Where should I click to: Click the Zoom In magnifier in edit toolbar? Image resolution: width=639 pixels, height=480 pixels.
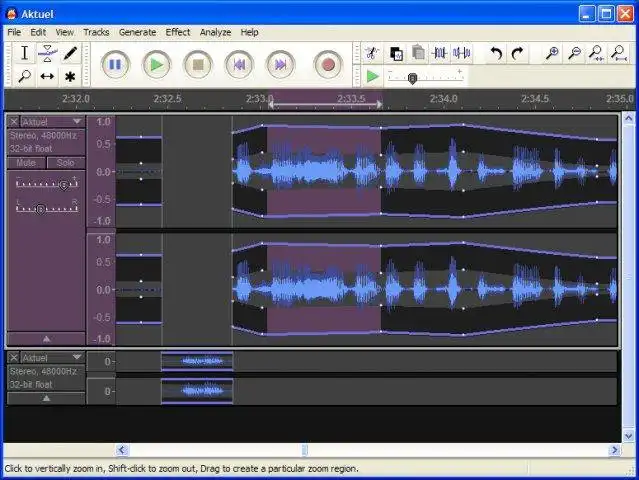[x=552, y=53]
